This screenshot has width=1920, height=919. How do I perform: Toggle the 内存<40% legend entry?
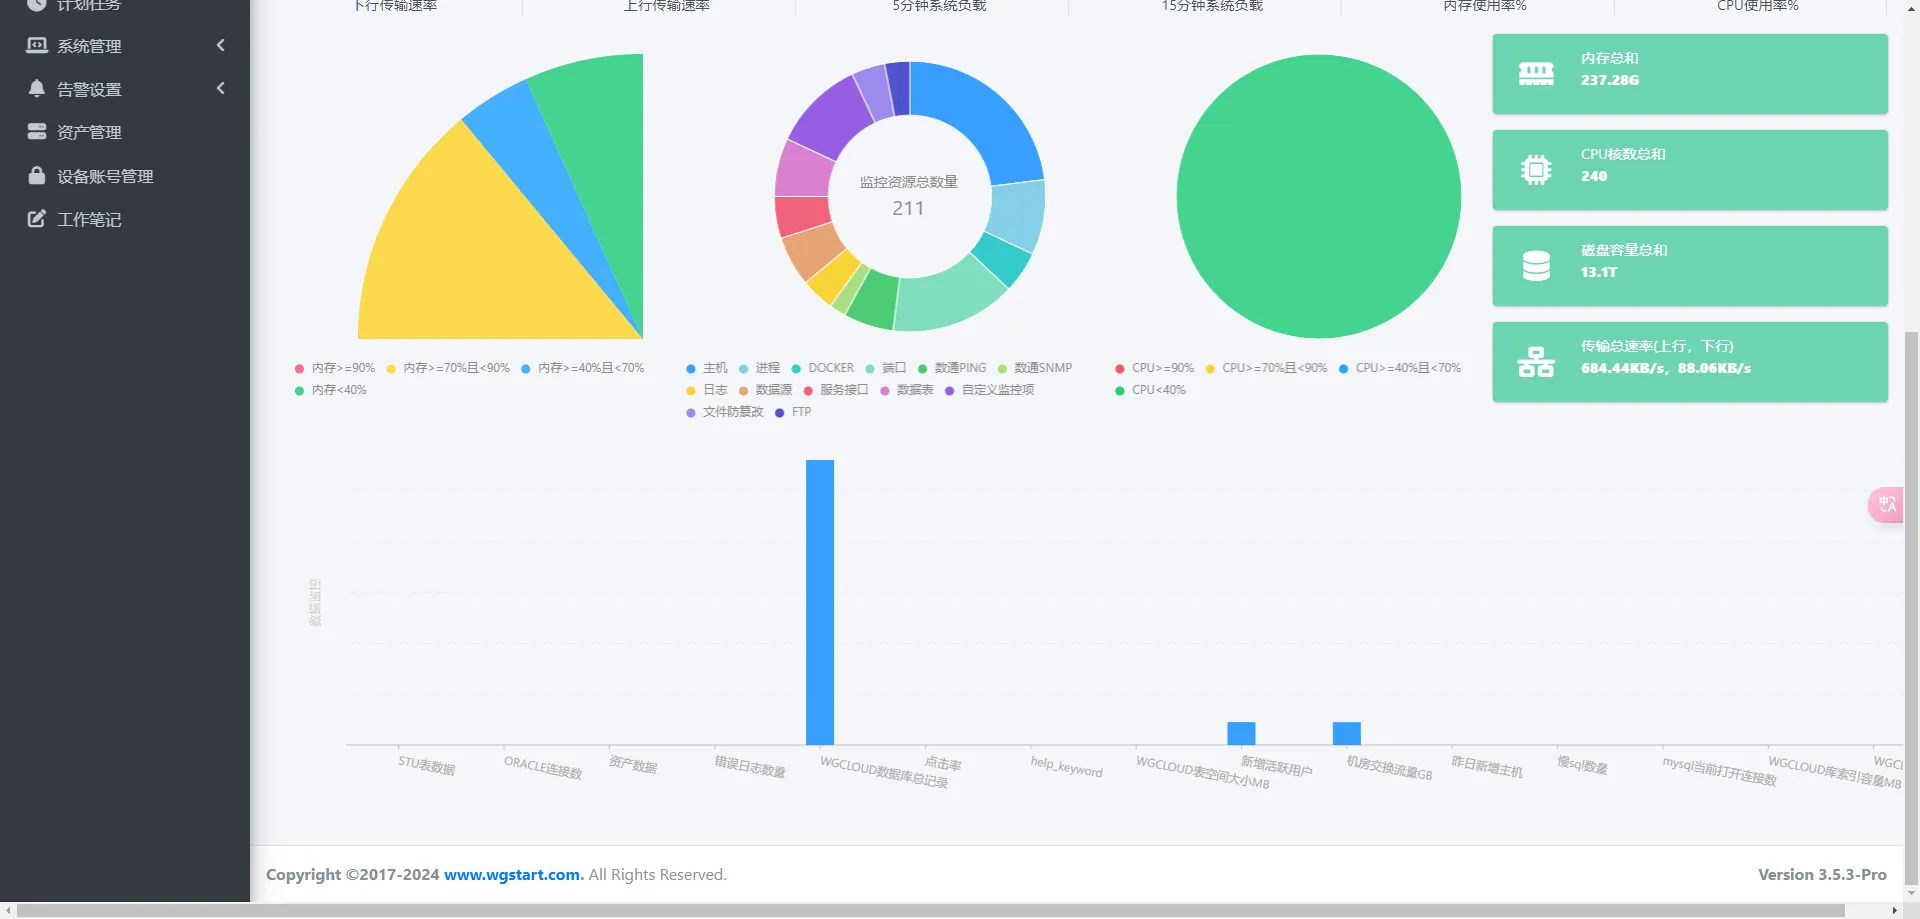click(x=331, y=390)
